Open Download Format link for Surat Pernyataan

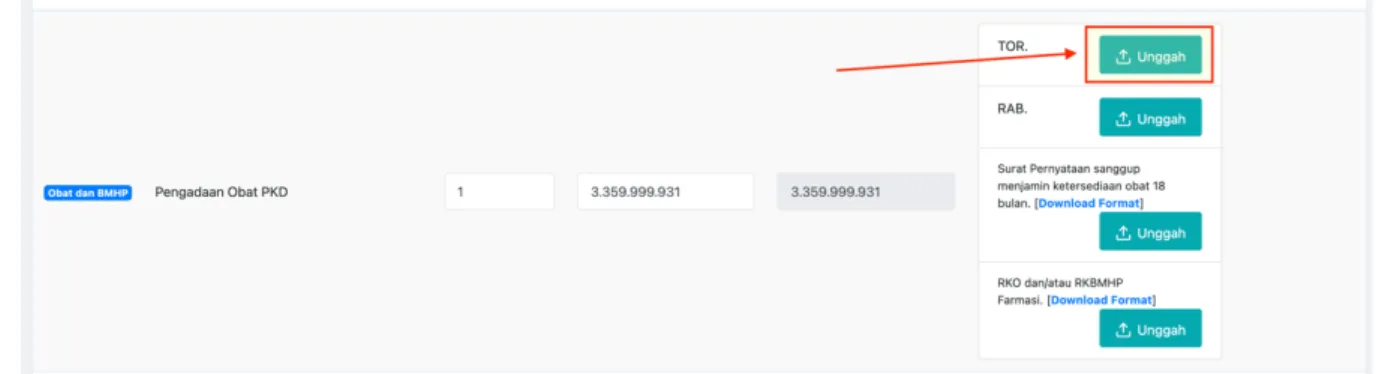click(x=1090, y=203)
